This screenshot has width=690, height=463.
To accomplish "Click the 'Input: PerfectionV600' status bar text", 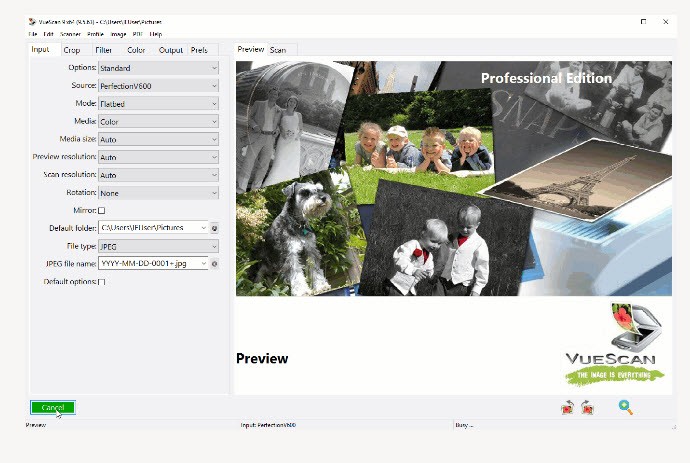I will 268,425.
